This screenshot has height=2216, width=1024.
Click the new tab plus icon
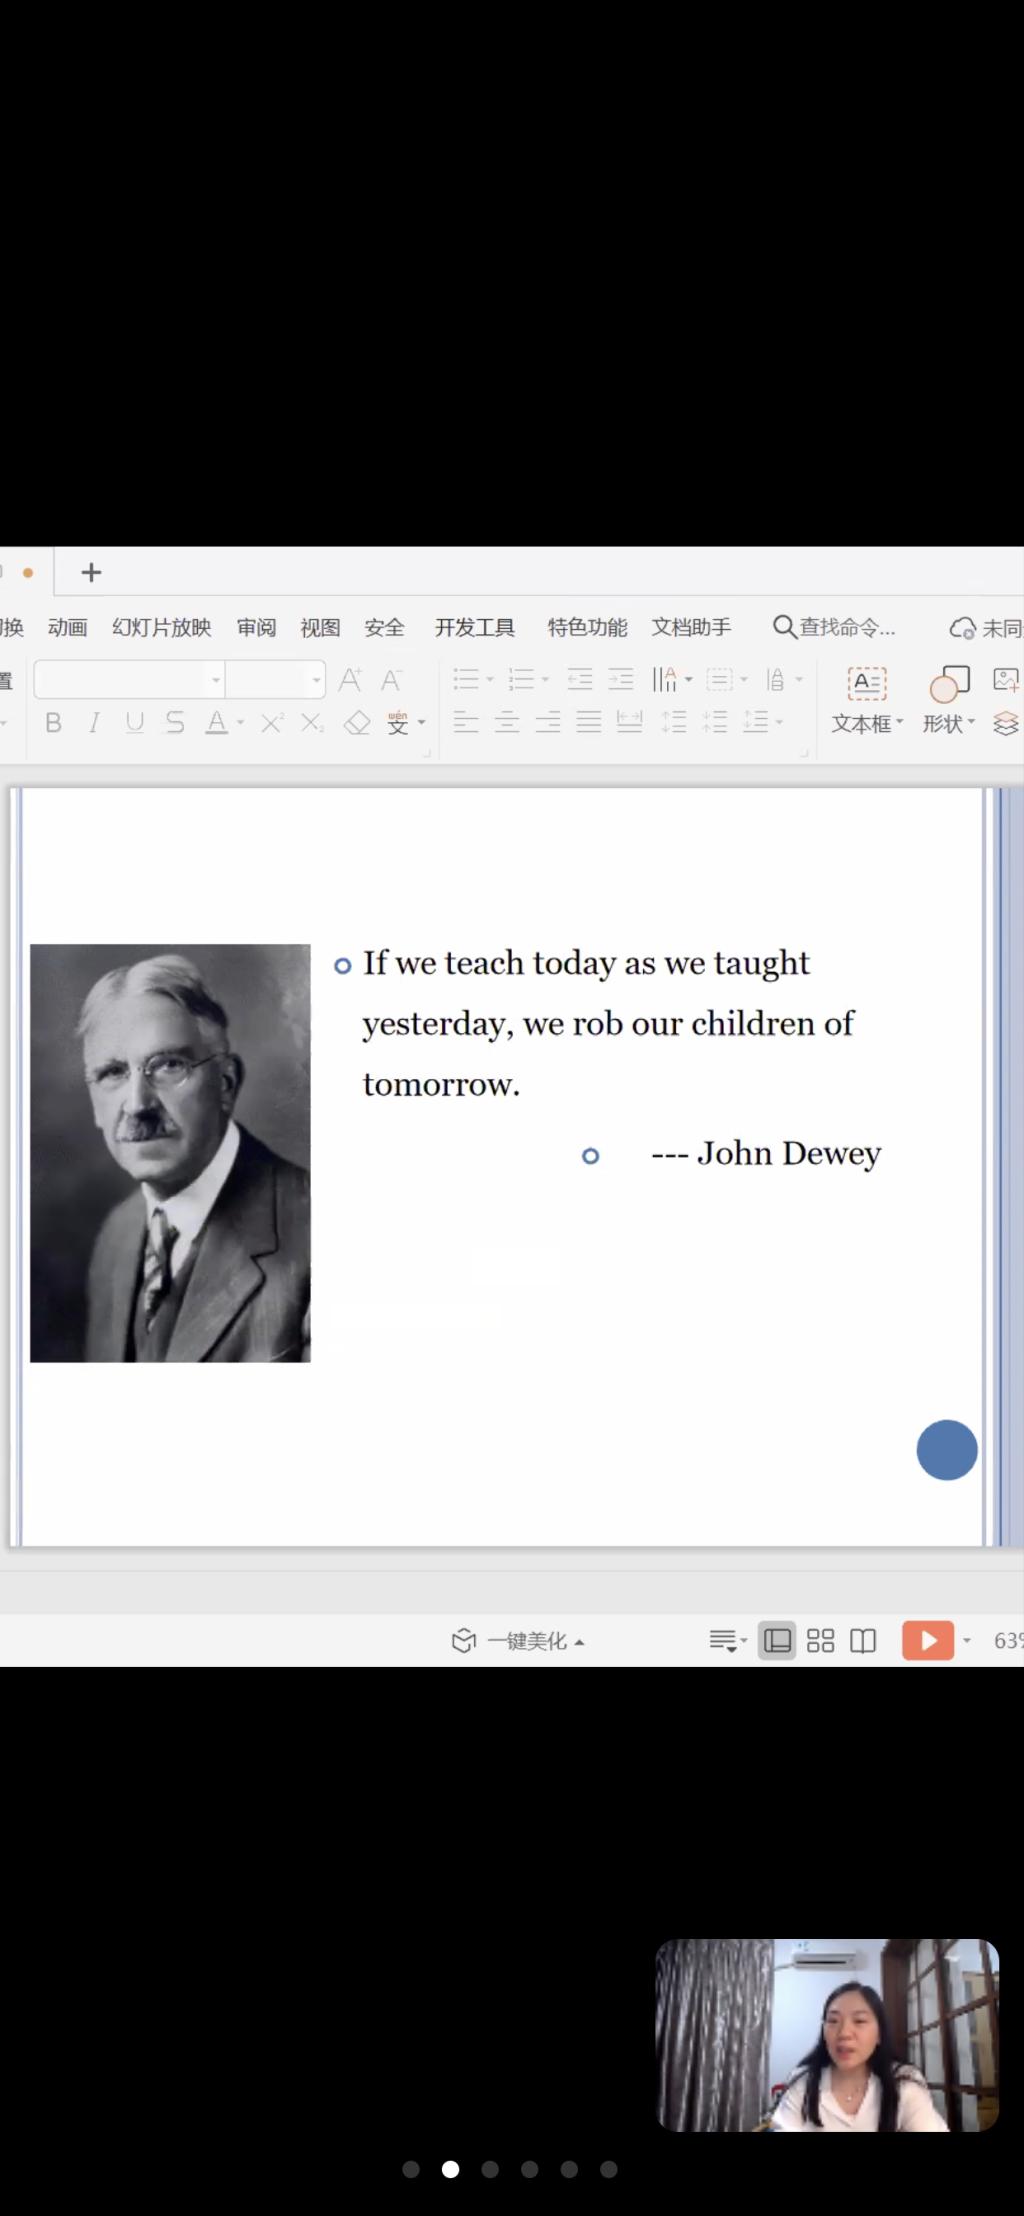click(x=91, y=572)
